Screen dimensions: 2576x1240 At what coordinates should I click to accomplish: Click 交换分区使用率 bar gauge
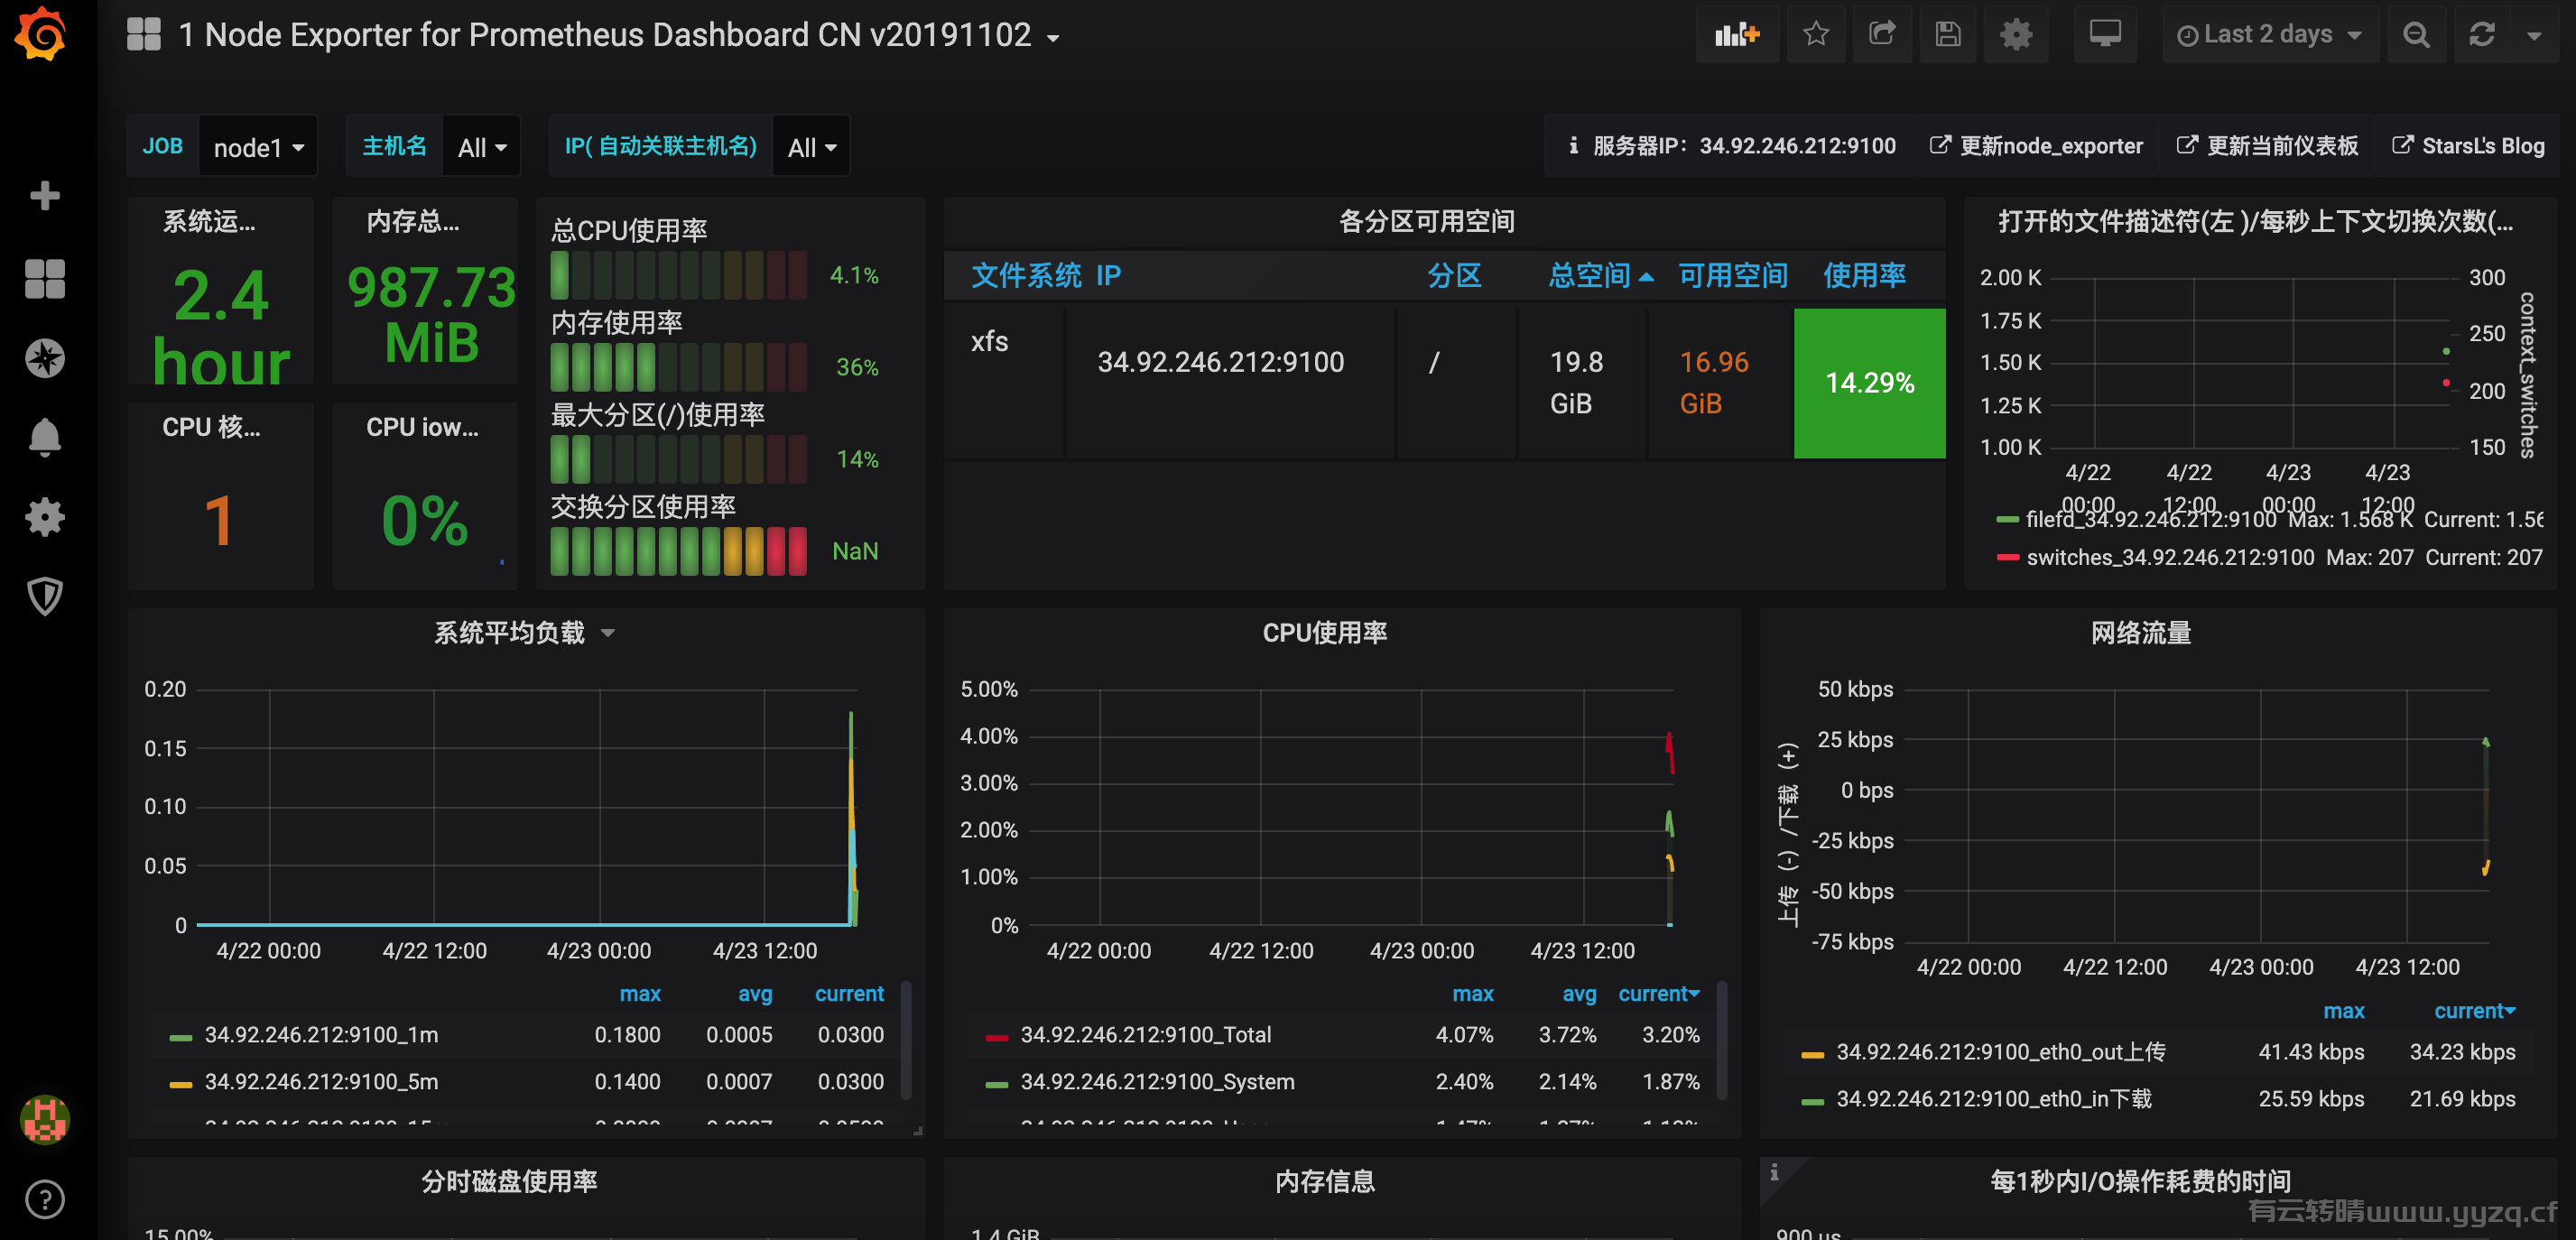[x=679, y=551]
